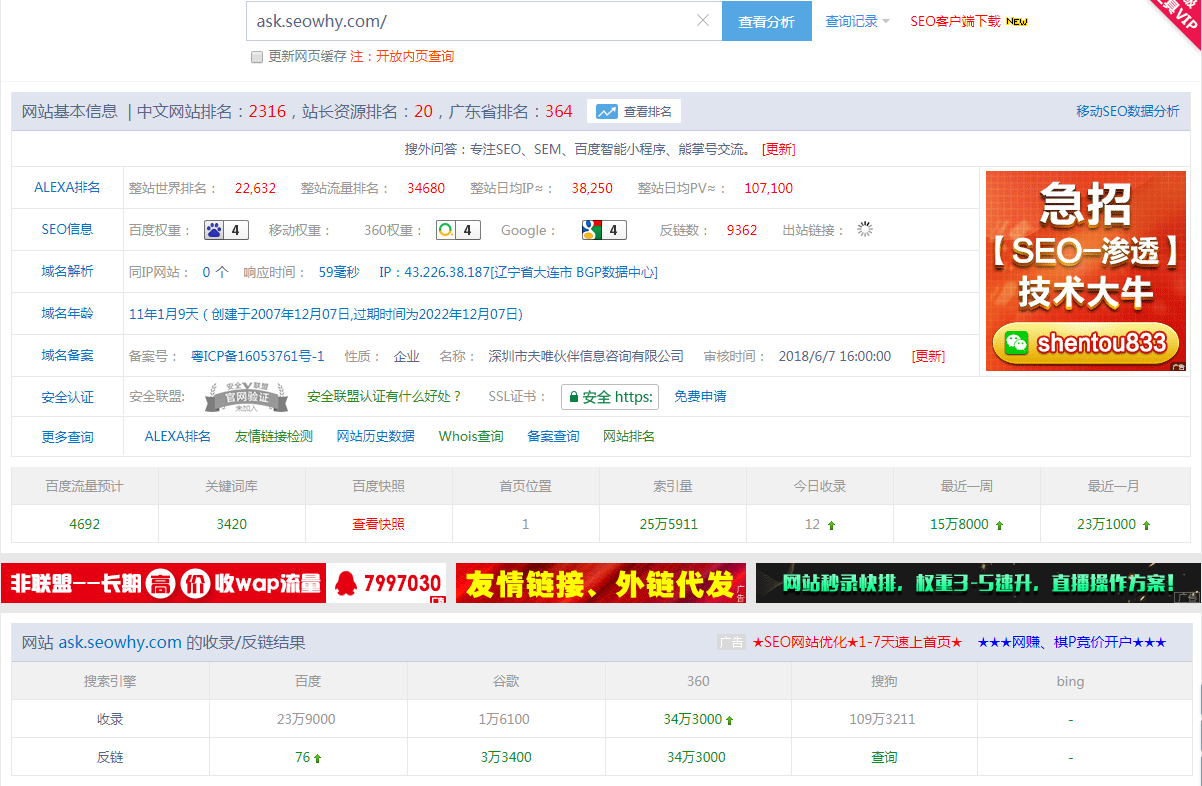Click 百度 收录 value 23万9000
Viewport: 1202px width, 786px height.
pyautogui.click(x=306, y=719)
